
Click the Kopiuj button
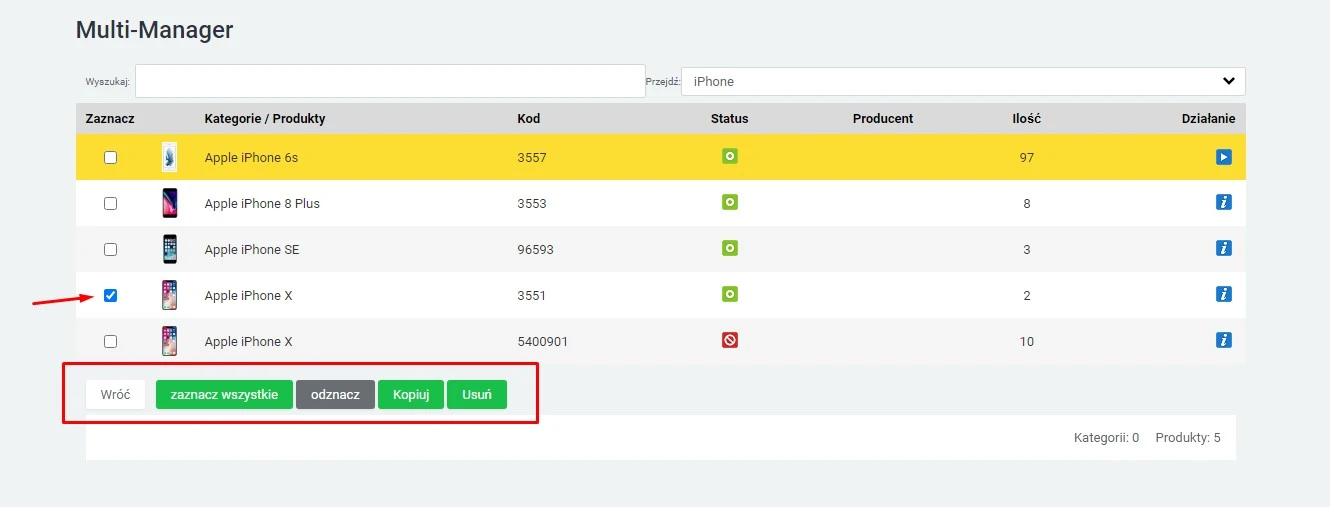pyautogui.click(x=411, y=395)
